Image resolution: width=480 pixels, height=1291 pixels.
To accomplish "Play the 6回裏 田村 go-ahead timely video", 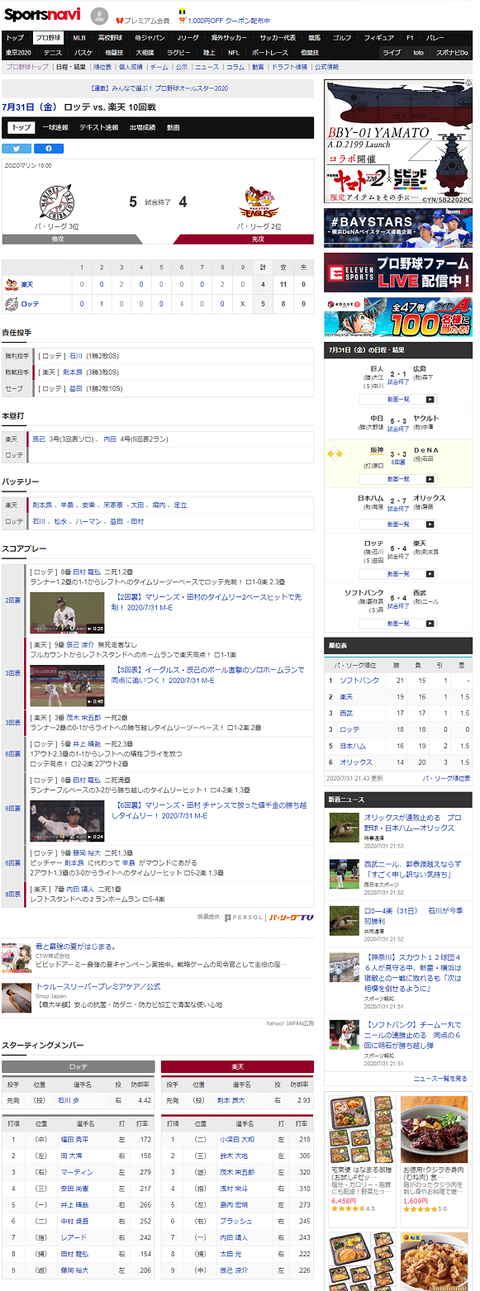I will pyautogui.click(x=68, y=820).
